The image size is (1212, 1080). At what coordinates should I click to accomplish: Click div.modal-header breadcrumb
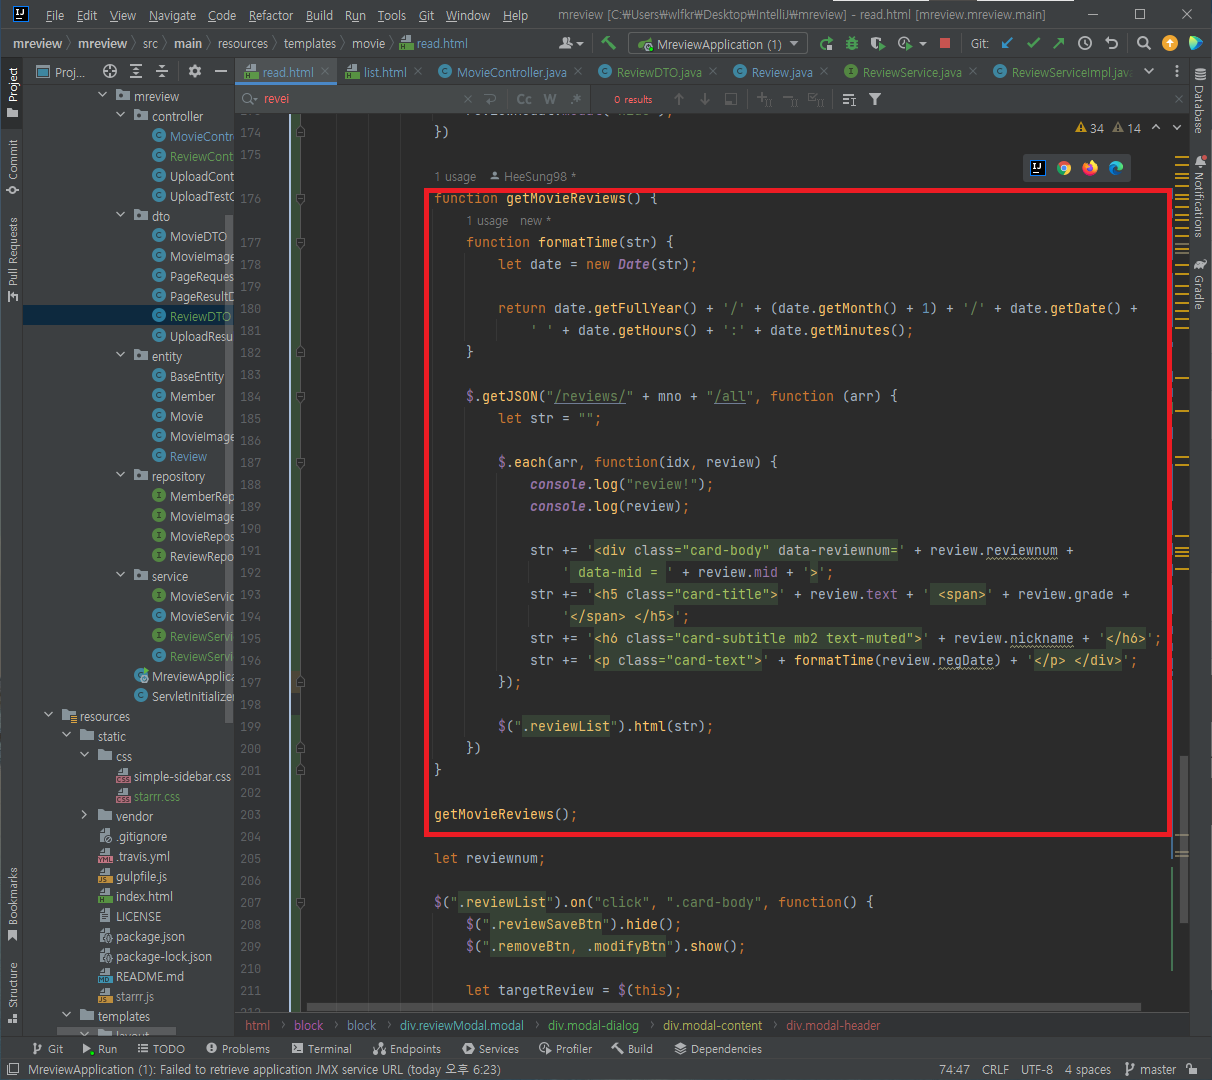[833, 1025]
